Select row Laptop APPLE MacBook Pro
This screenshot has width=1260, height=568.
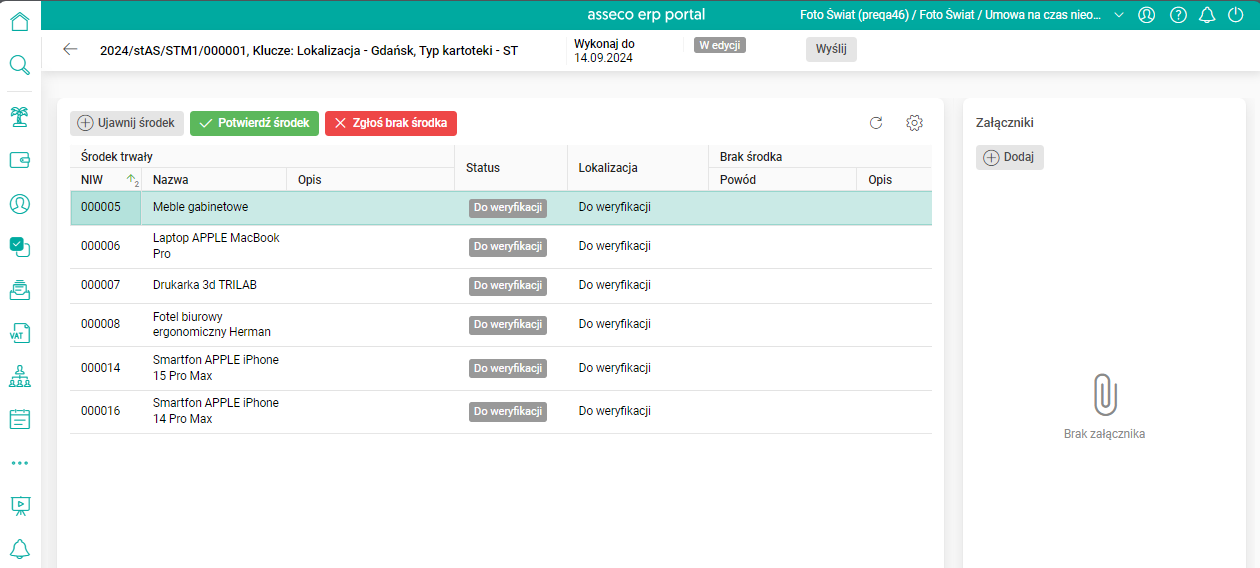click(x=501, y=246)
